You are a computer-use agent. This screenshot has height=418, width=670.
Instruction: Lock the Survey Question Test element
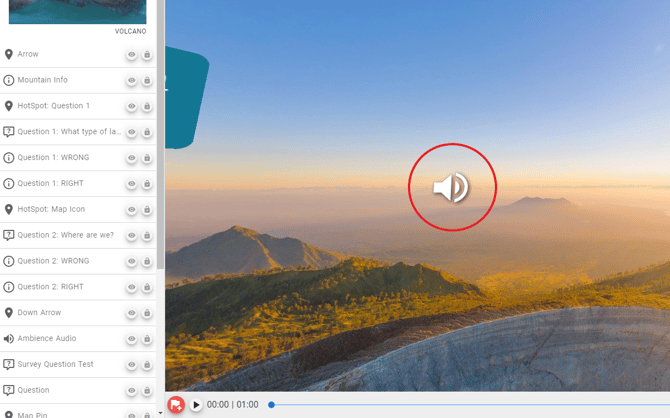[147, 365]
